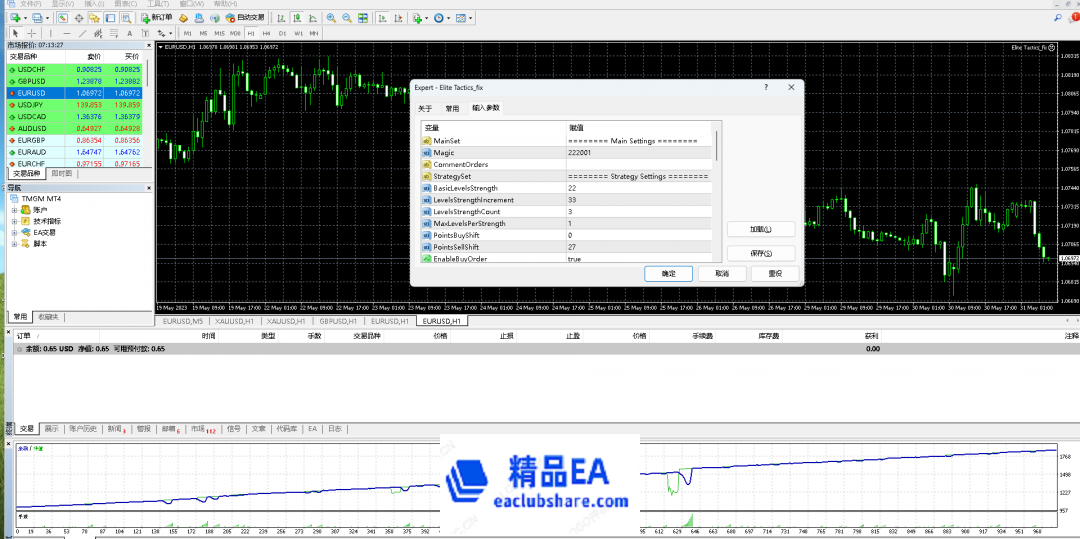Click 确定 to confirm expert settings

(668, 273)
